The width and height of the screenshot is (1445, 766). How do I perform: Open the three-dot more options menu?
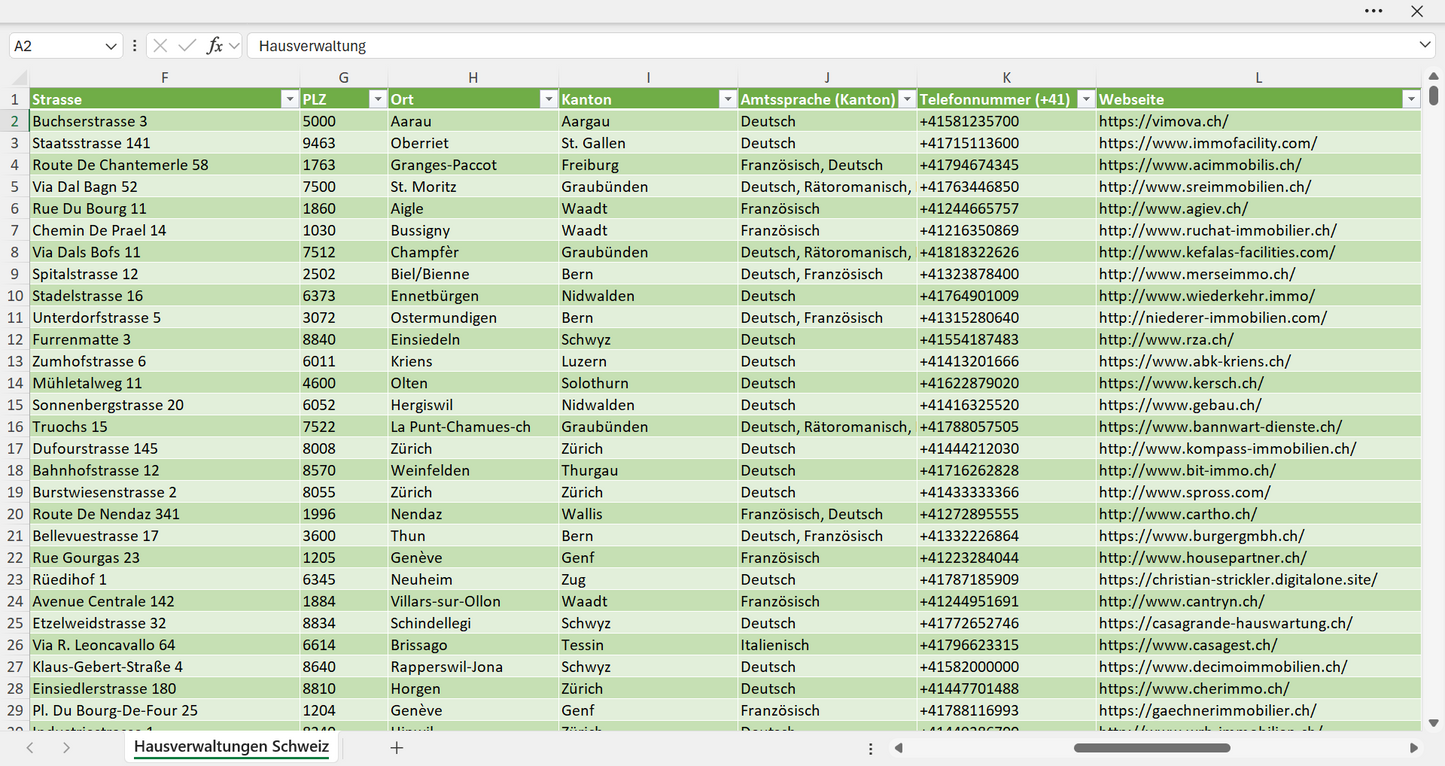(1373, 11)
